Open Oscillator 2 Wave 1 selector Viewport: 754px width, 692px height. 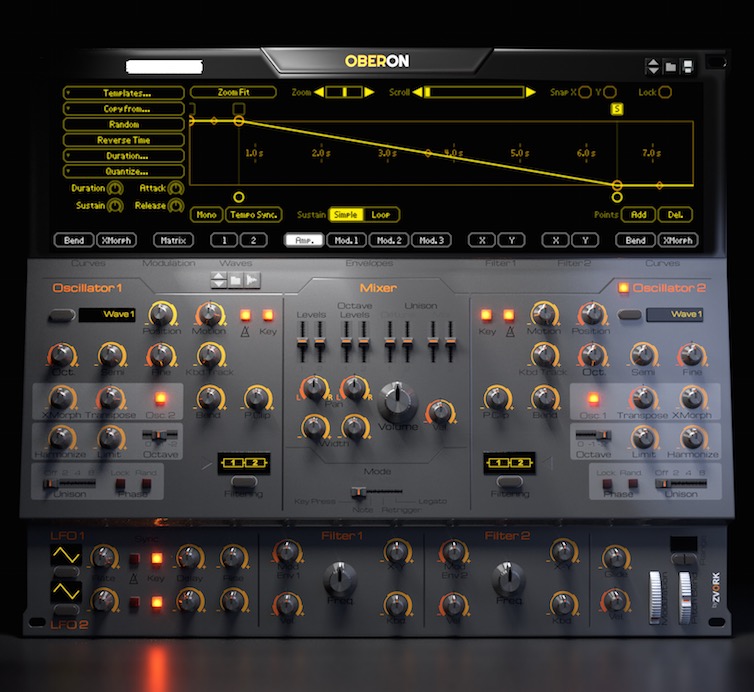[675, 315]
